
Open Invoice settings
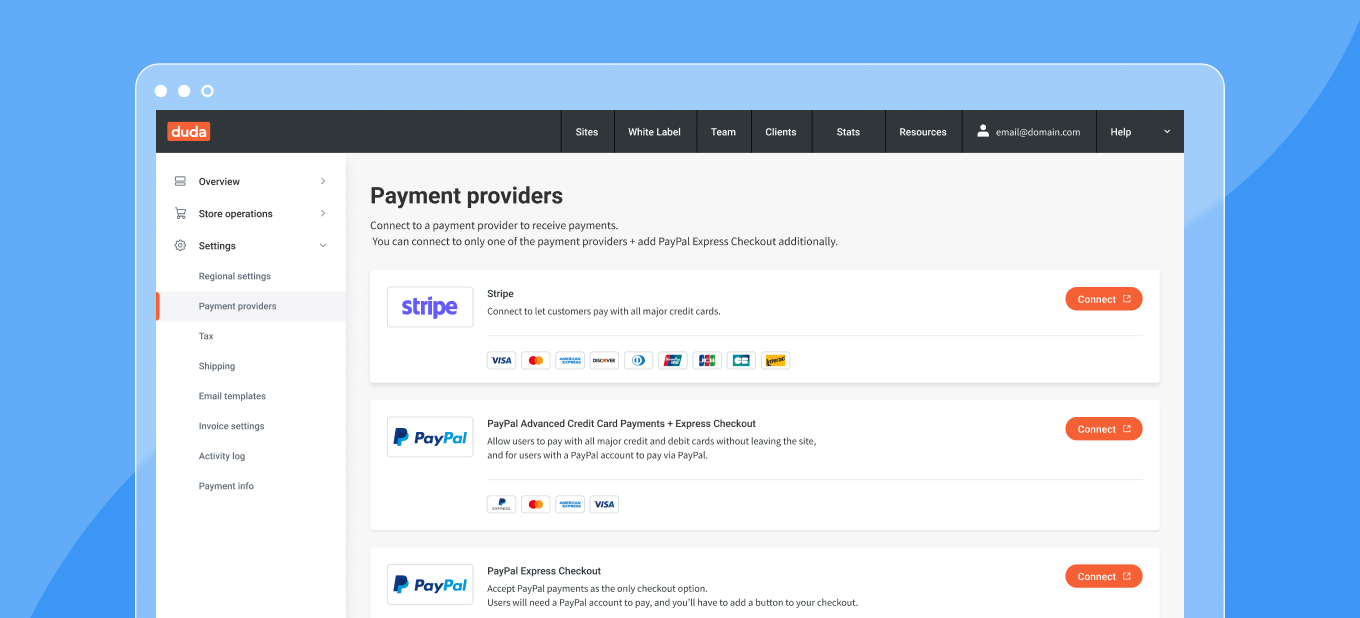coord(232,426)
